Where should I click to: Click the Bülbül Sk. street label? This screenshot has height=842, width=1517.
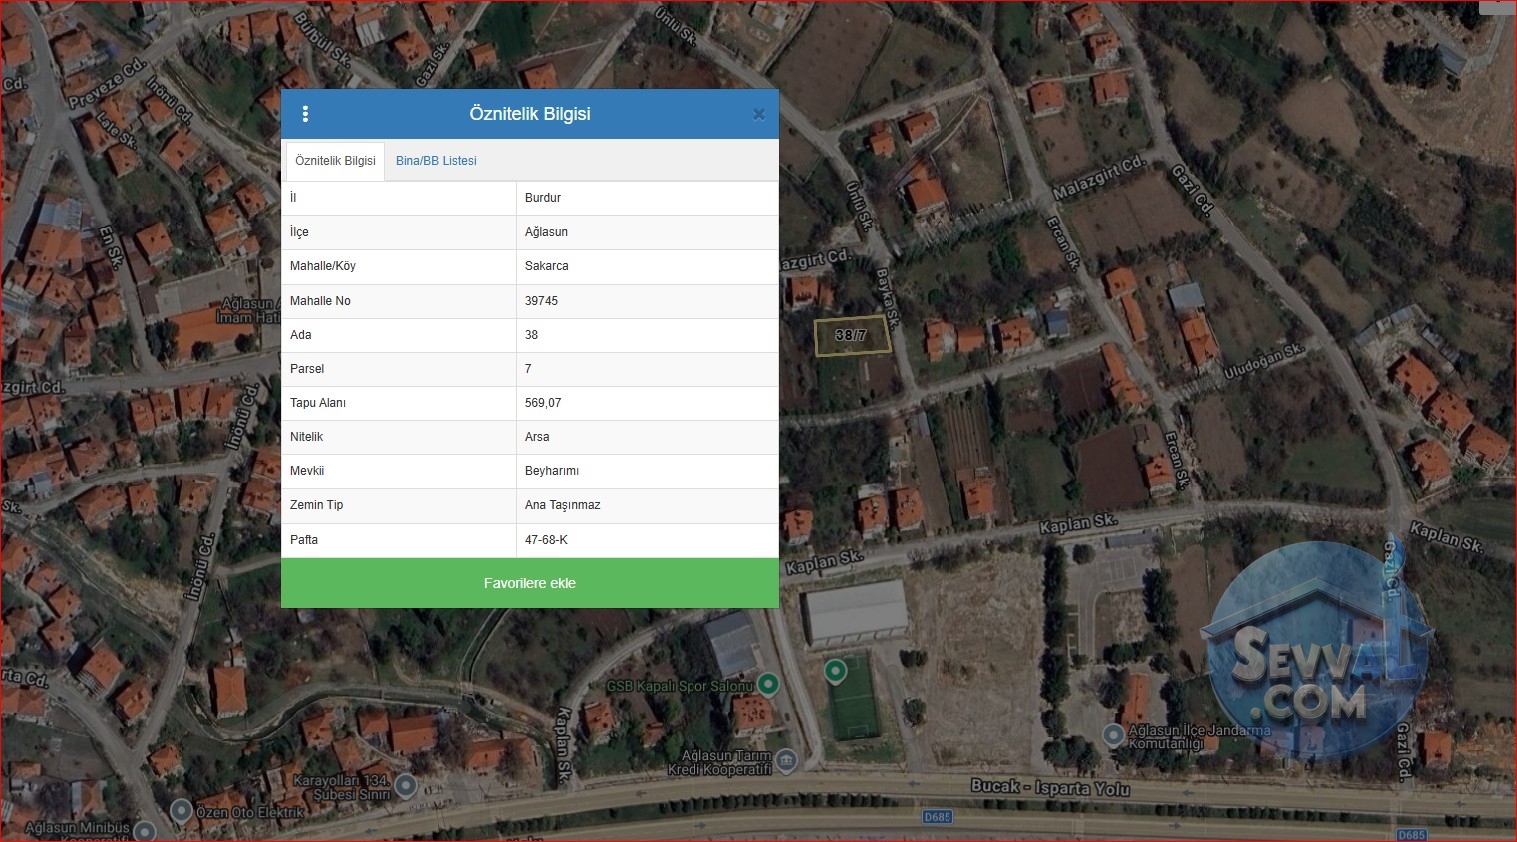(x=322, y=40)
